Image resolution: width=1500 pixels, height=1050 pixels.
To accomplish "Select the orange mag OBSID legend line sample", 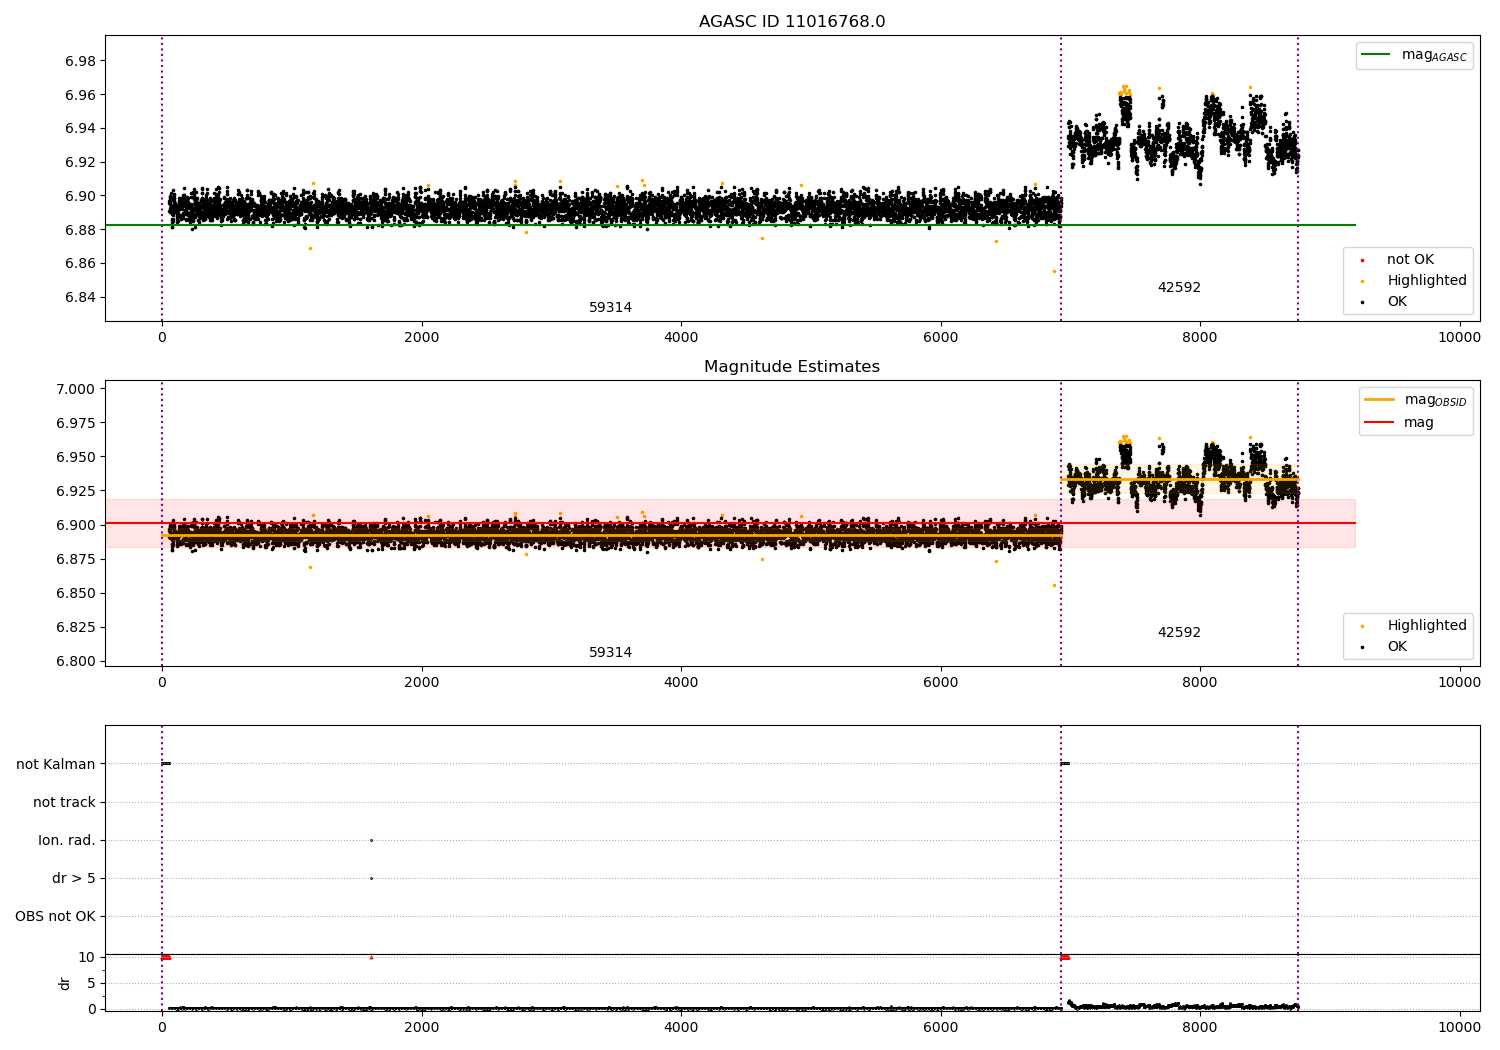I will click(1379, 400).
